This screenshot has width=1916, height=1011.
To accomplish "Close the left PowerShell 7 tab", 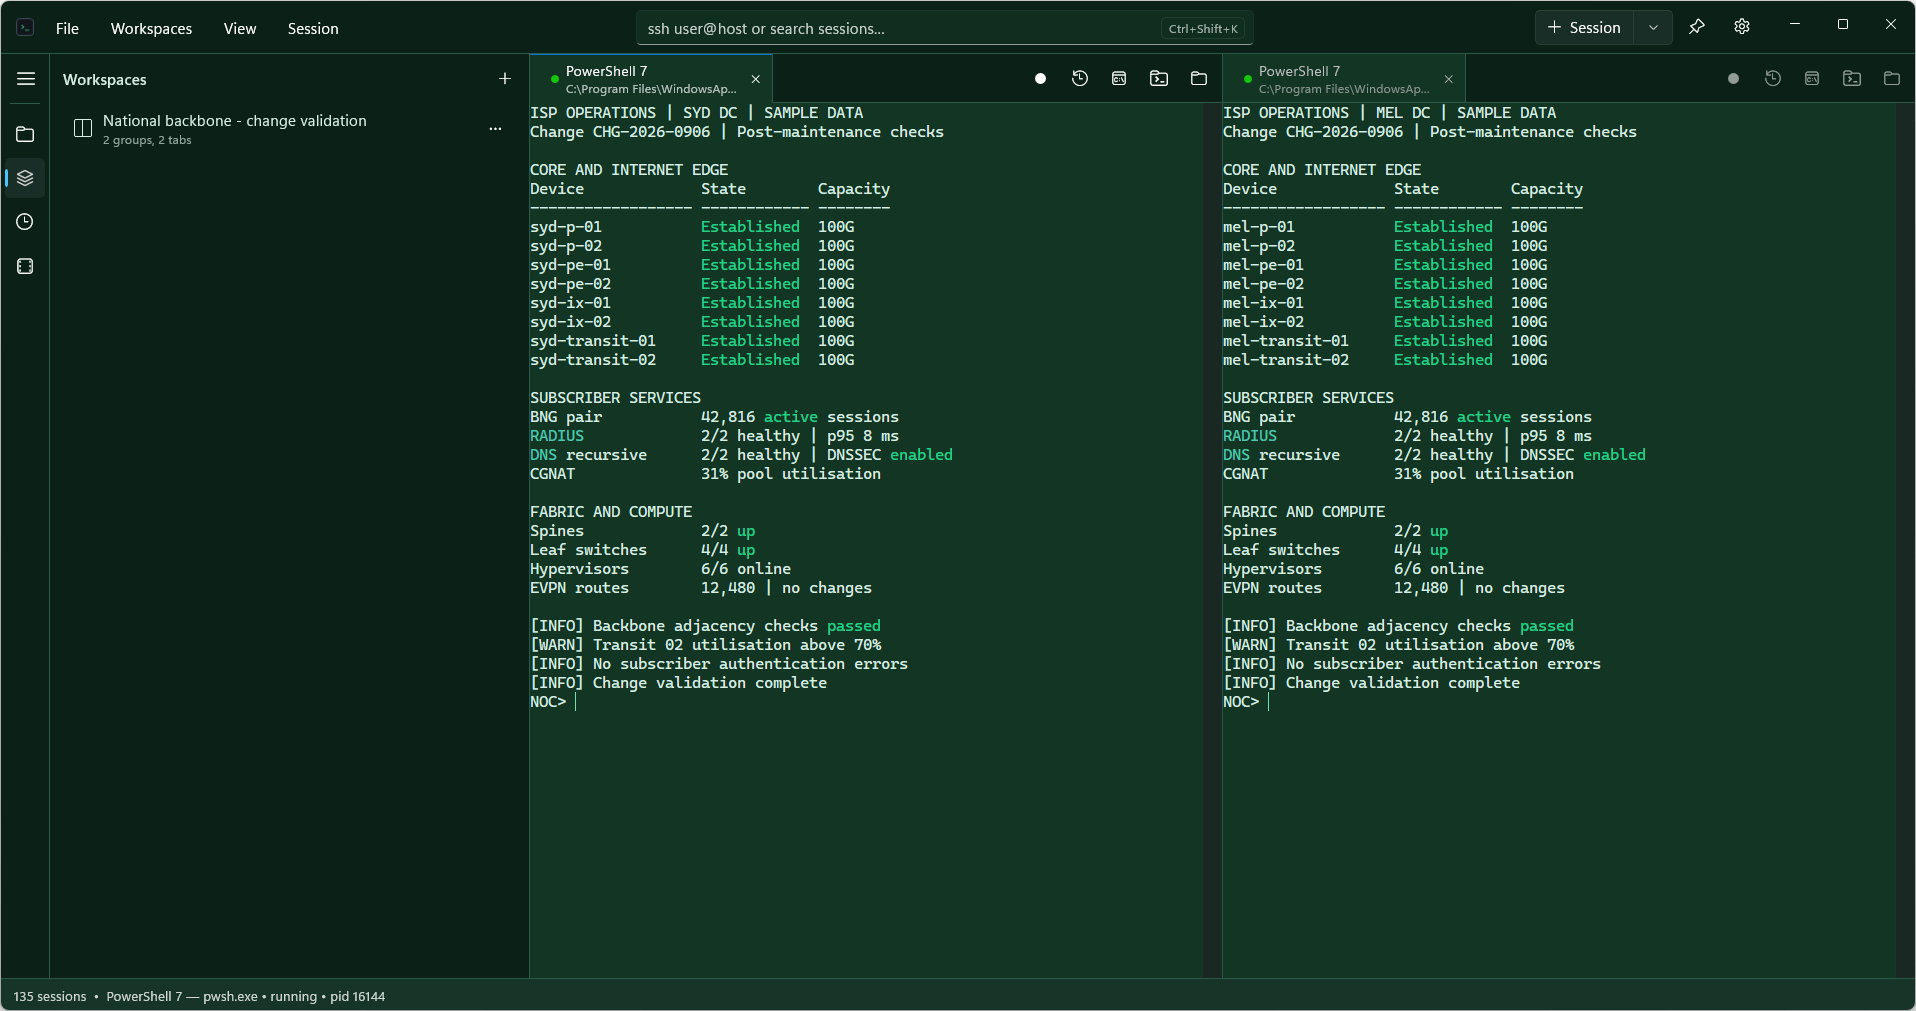I will tap(756, 79).
